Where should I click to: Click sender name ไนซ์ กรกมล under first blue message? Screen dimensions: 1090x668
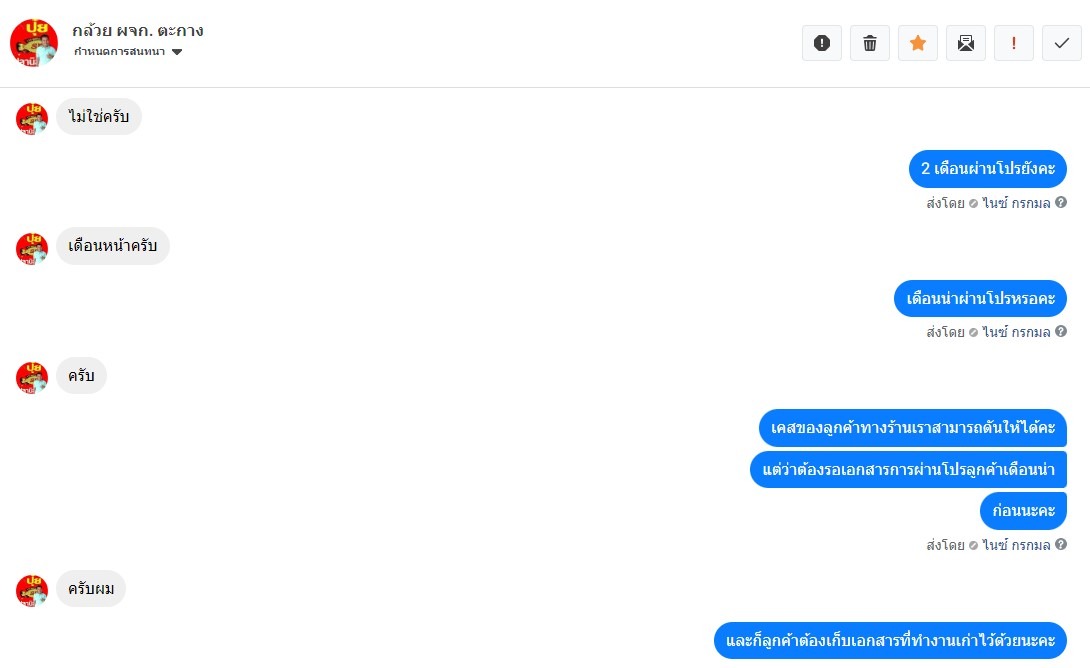click(x=1016, y=203)
